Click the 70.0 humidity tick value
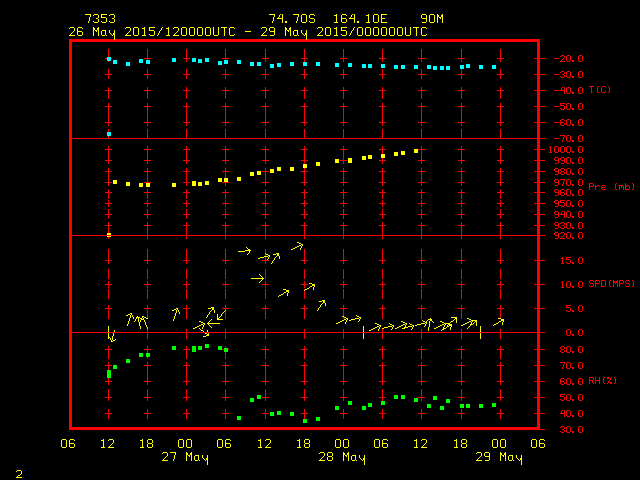Image resolution: width=640 pixels, height=480 pixels. pyautogui.click(x=571, y=366)
